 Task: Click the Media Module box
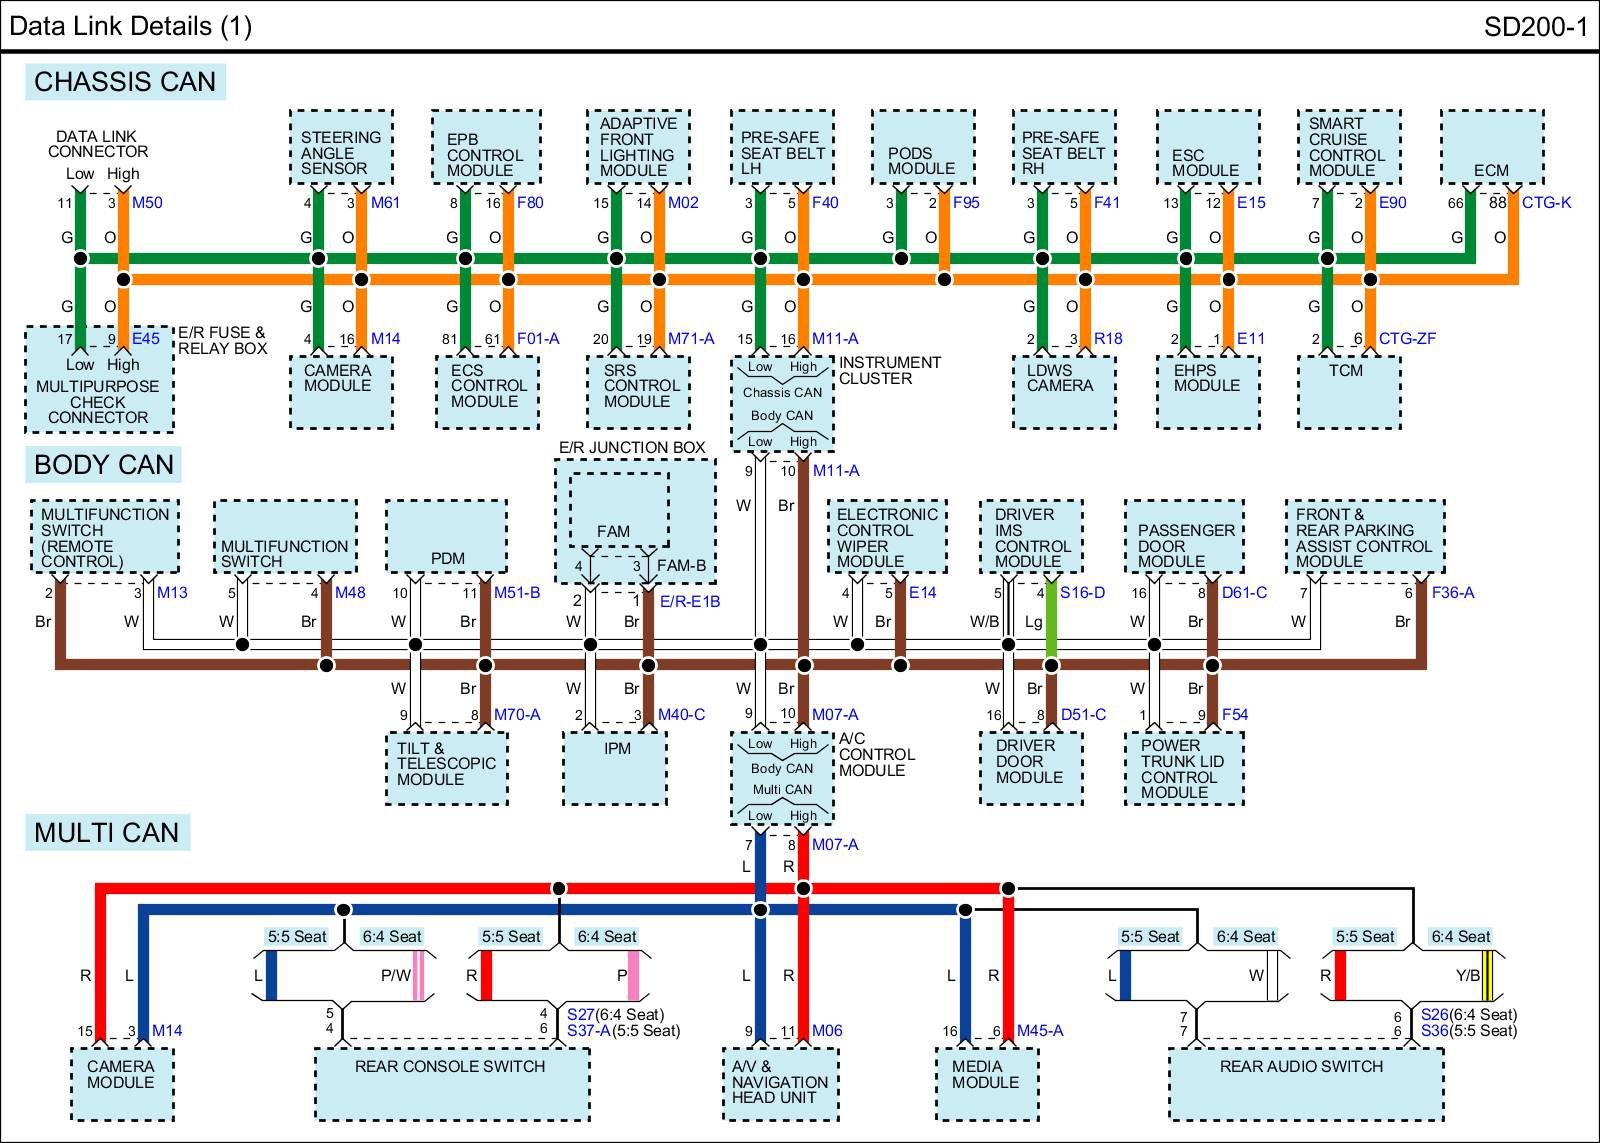[985, 1084]
